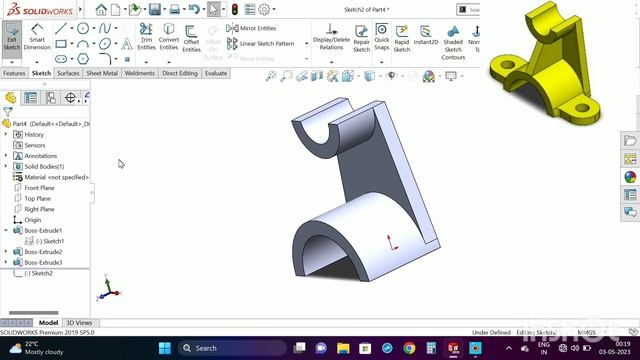Select the Sketch Fillet tool
Screen dimensions: 640x360
(105, 59)
